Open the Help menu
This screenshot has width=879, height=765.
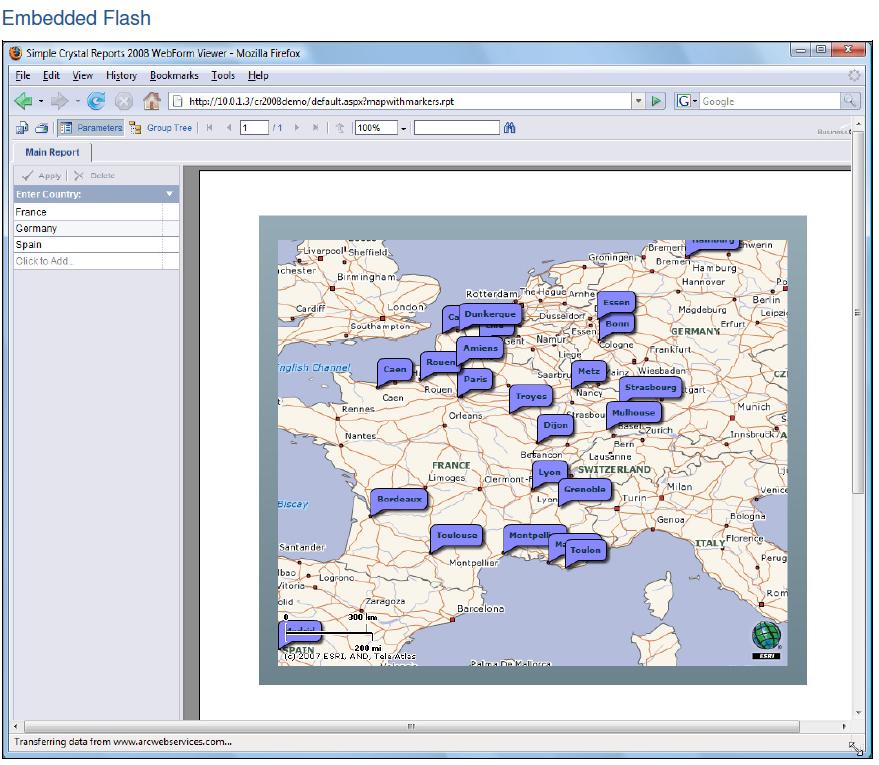coord(258,76)
